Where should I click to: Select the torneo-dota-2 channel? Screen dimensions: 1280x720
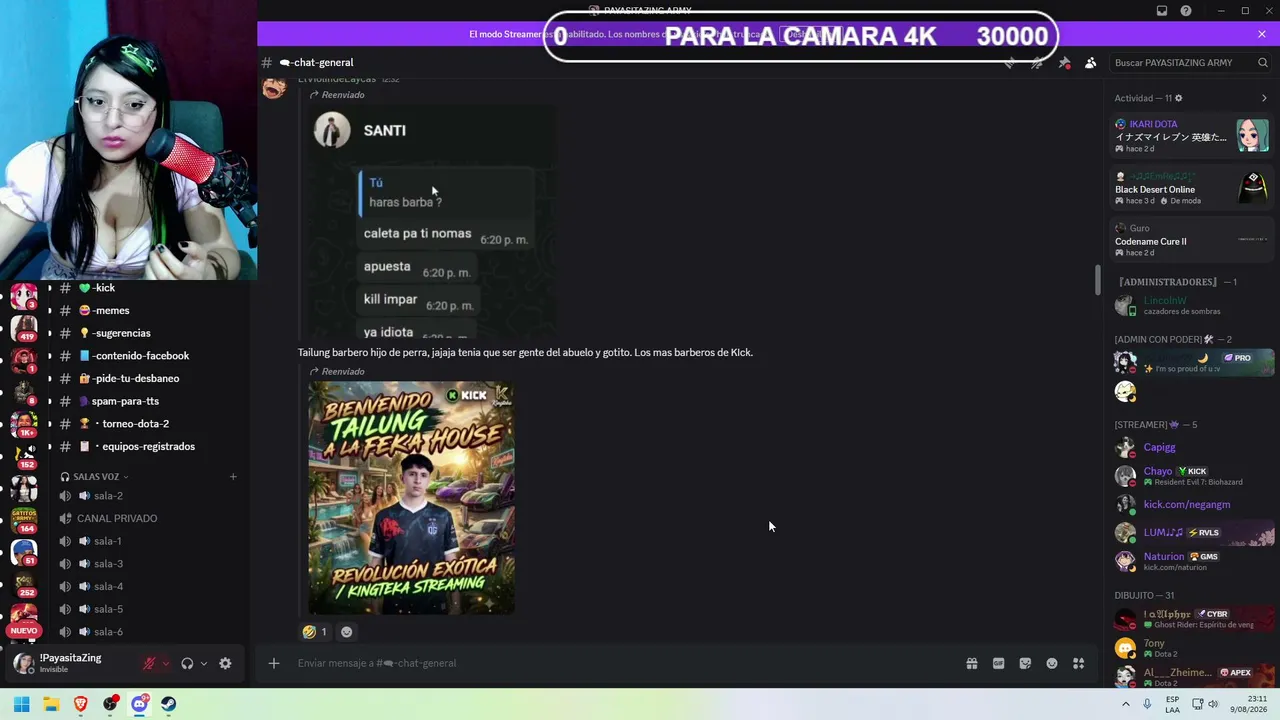coord(147,424)
